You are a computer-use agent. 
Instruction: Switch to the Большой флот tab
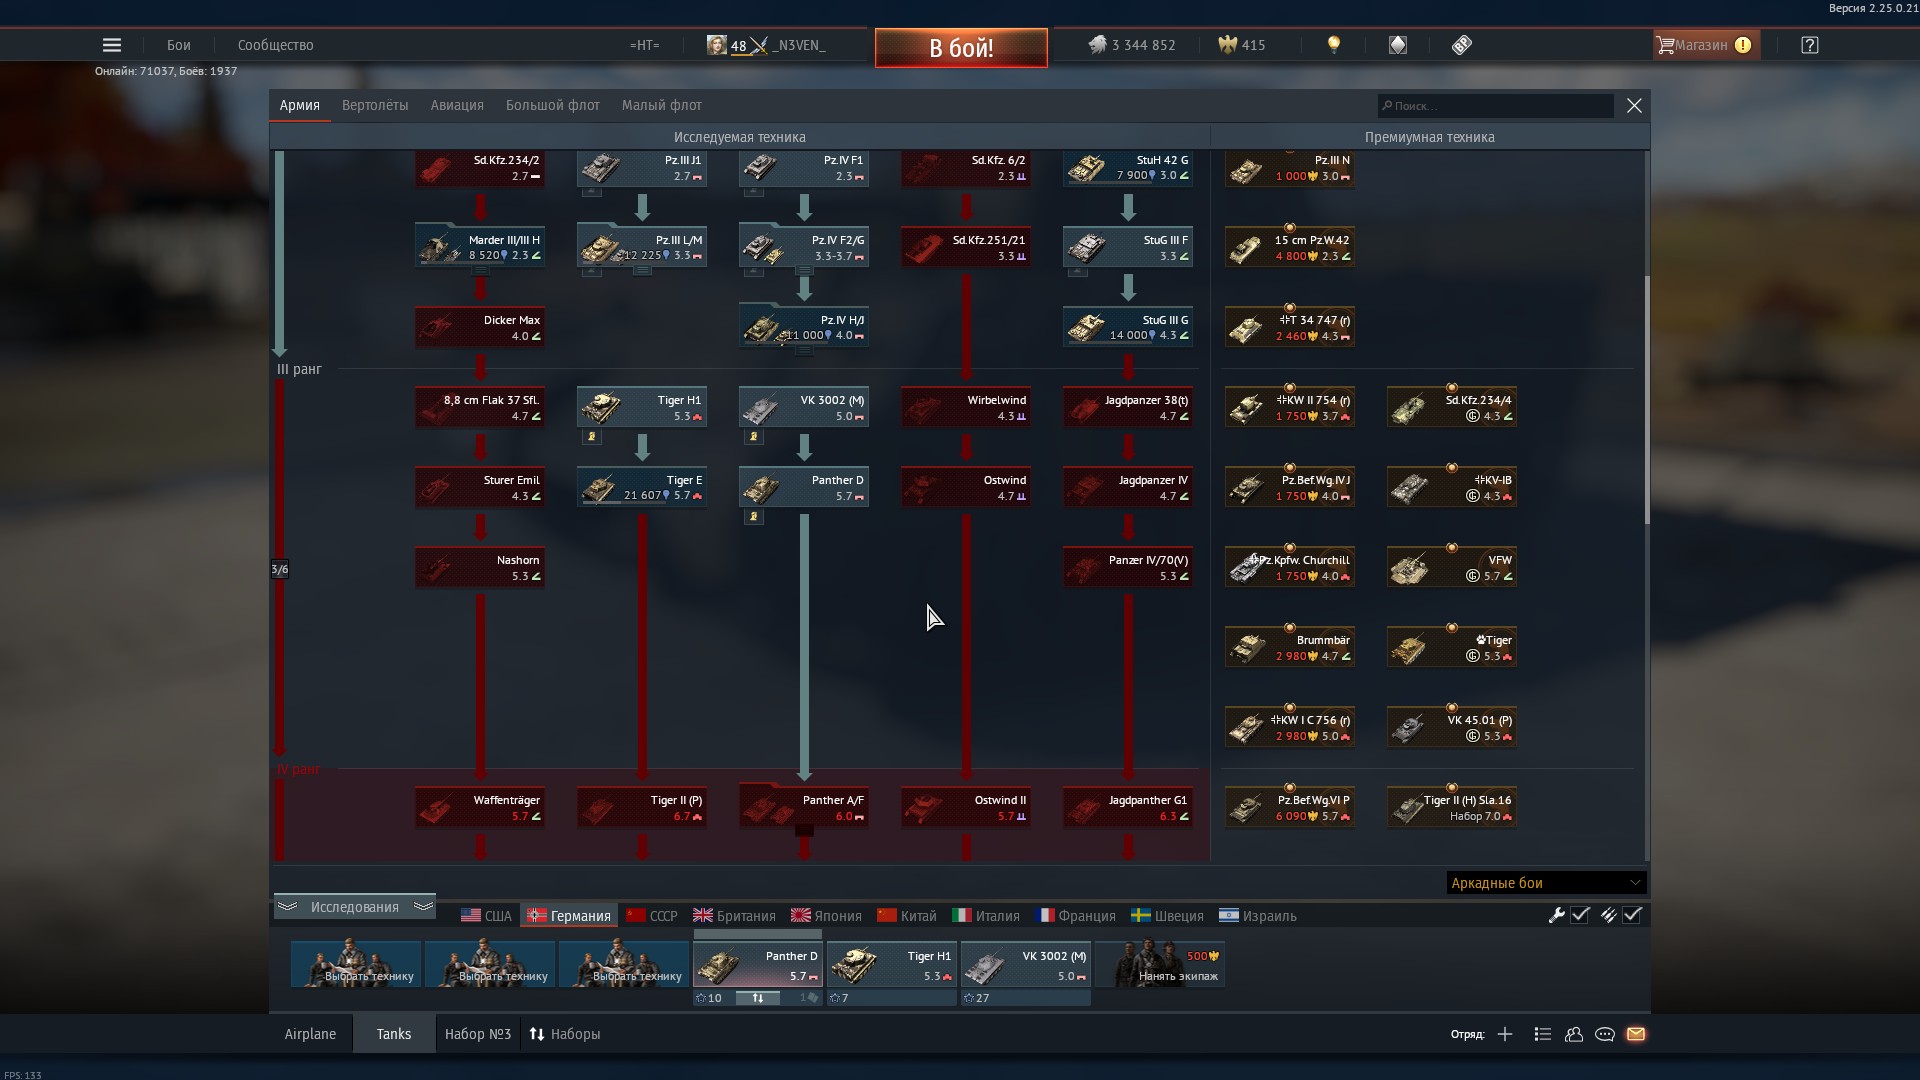pos(553,105)
